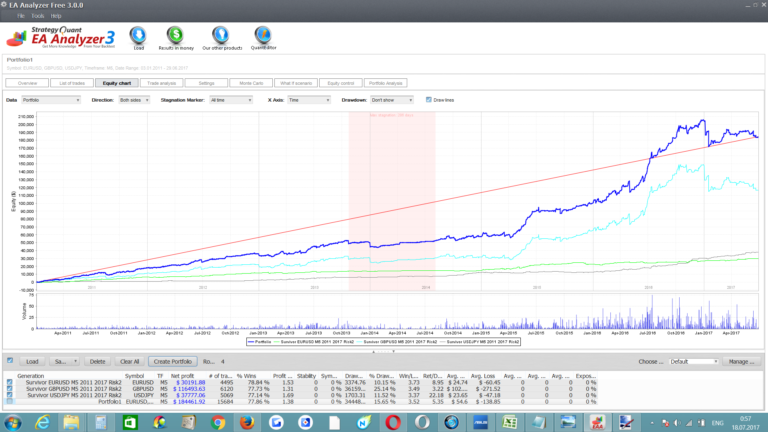Click the Manage... button
Image resolution: width=768 pixels, height=432 pixels.
741,361
